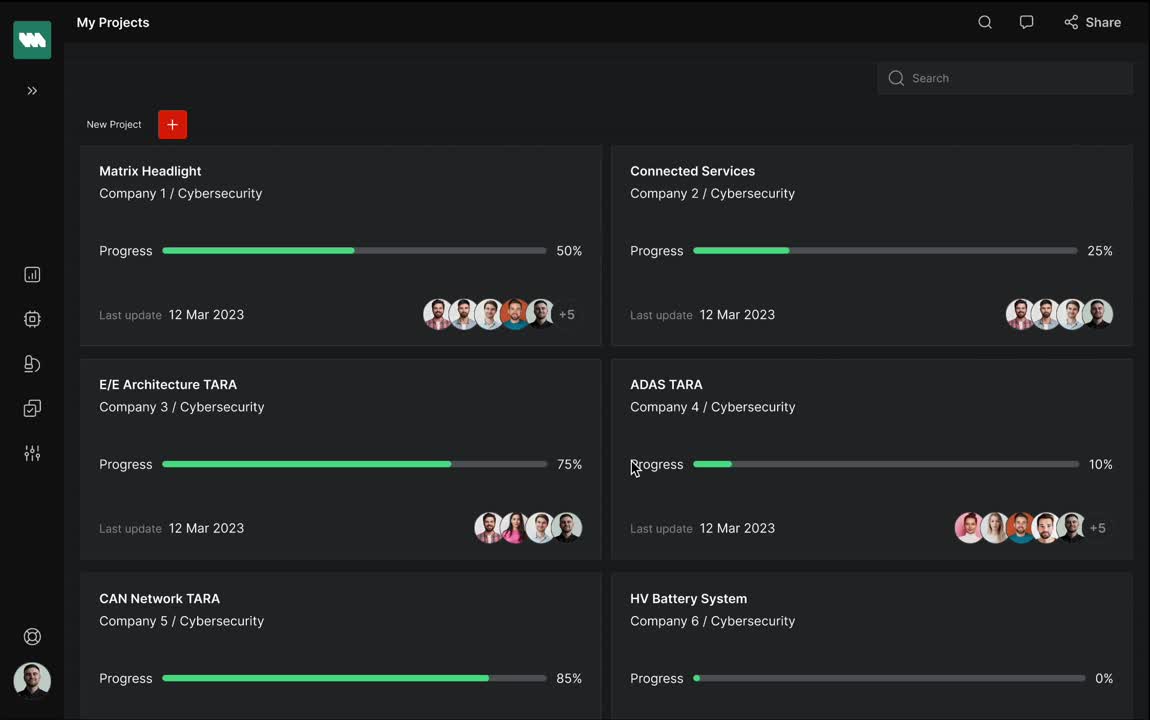Click Company 4 / Cybersecurity text
The height and width of the screenshot is (720, 1150).
712,407
